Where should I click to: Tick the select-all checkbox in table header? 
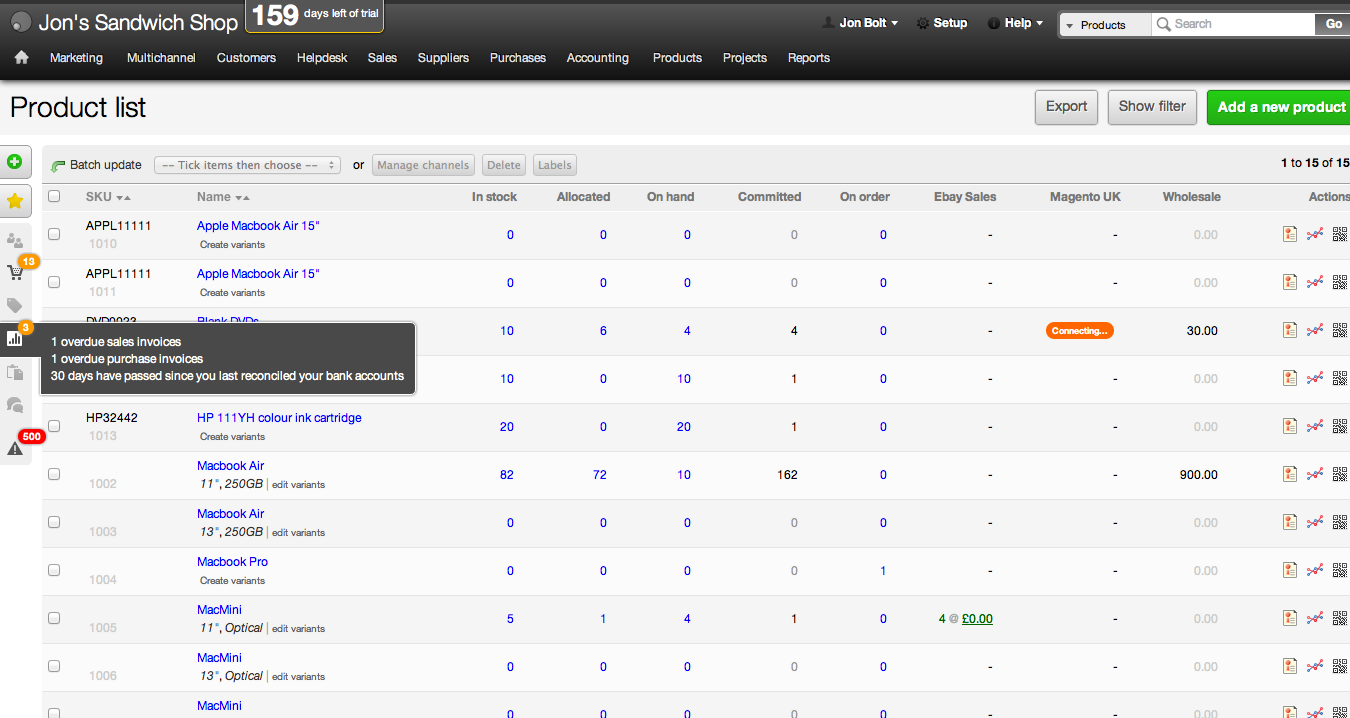click(54, 197)
